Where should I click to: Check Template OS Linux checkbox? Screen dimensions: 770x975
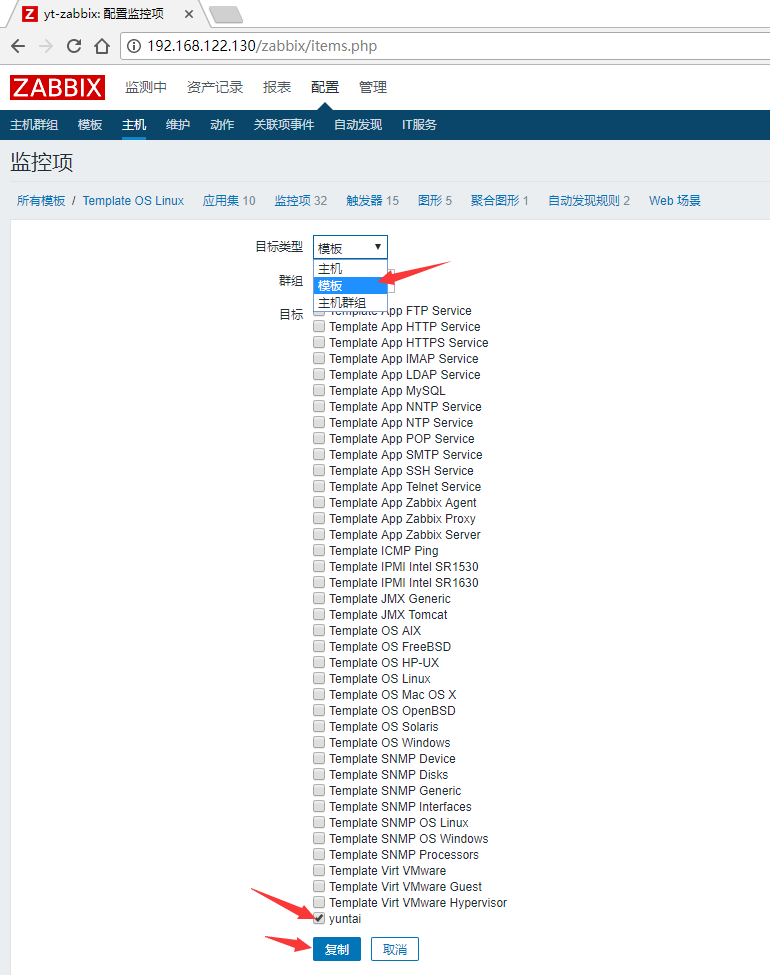click(x=319, y=678)
